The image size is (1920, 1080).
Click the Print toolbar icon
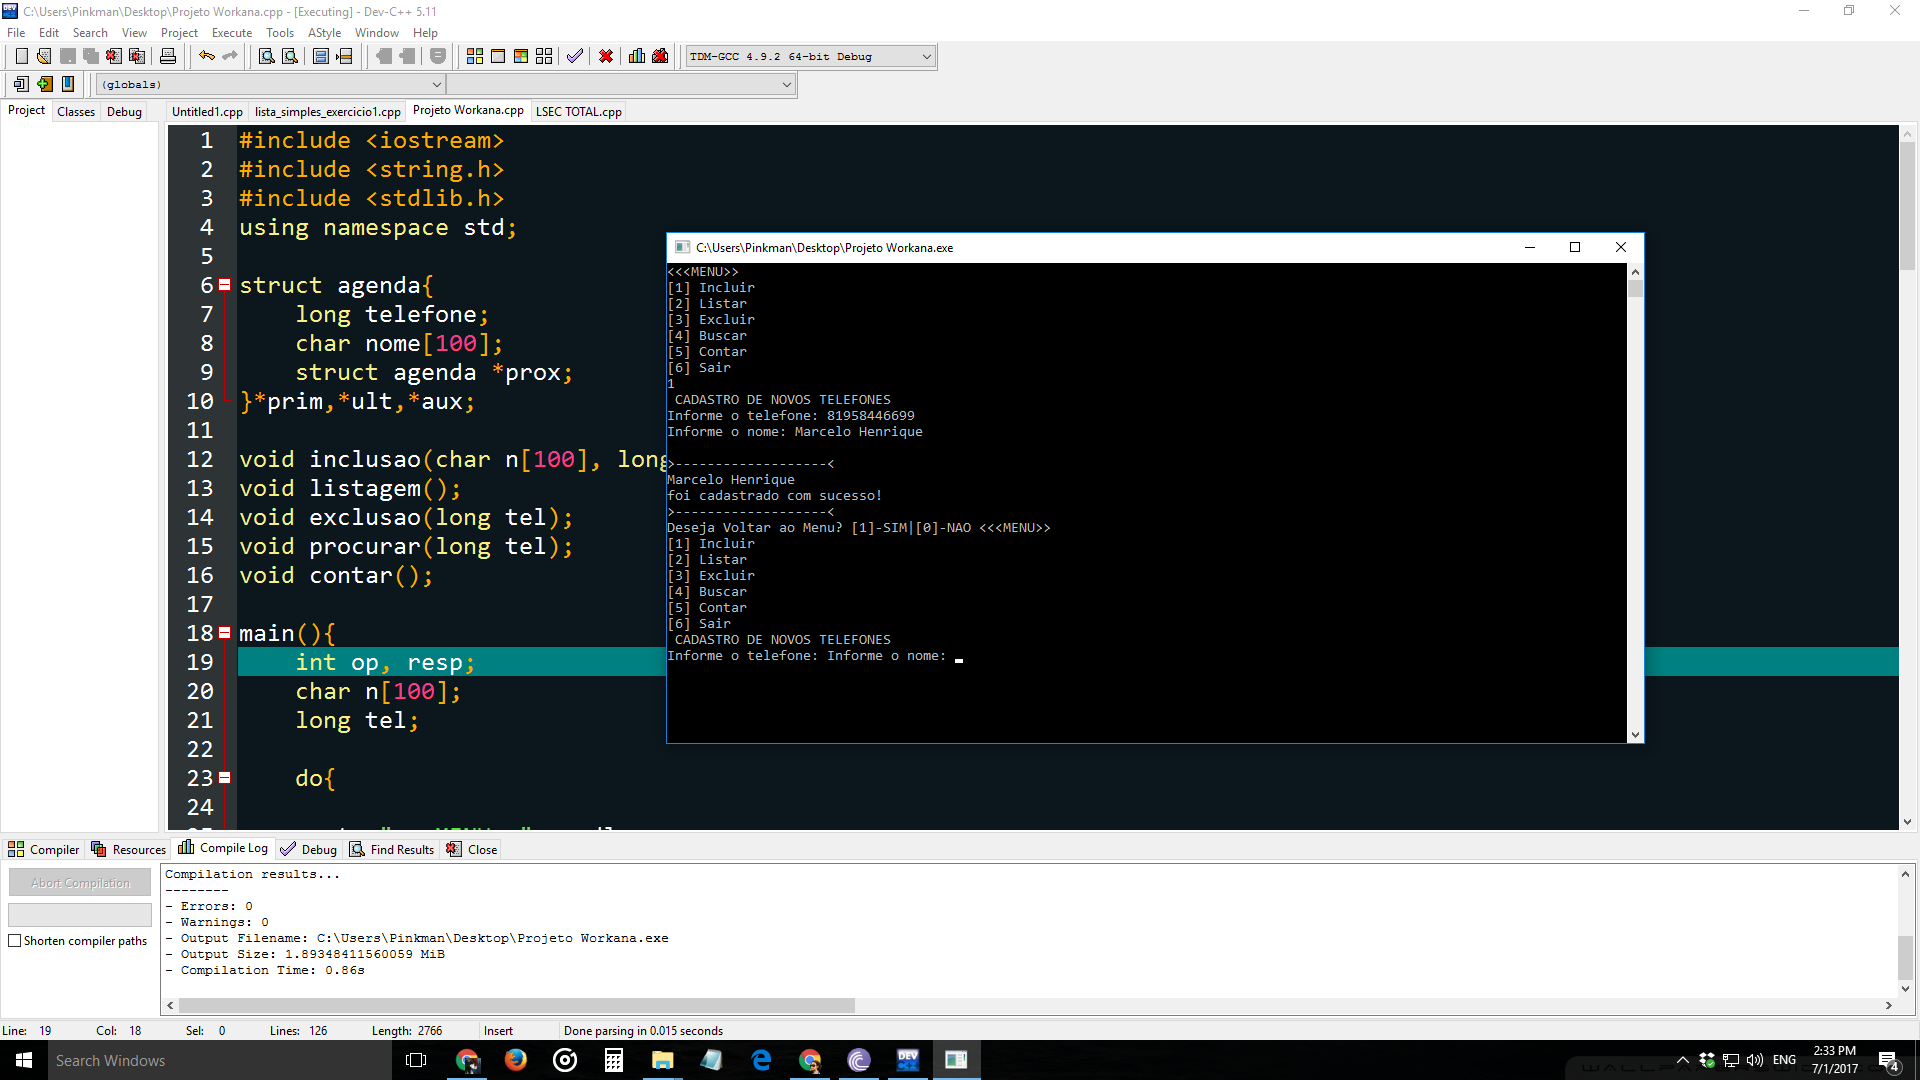coord(168,56)
